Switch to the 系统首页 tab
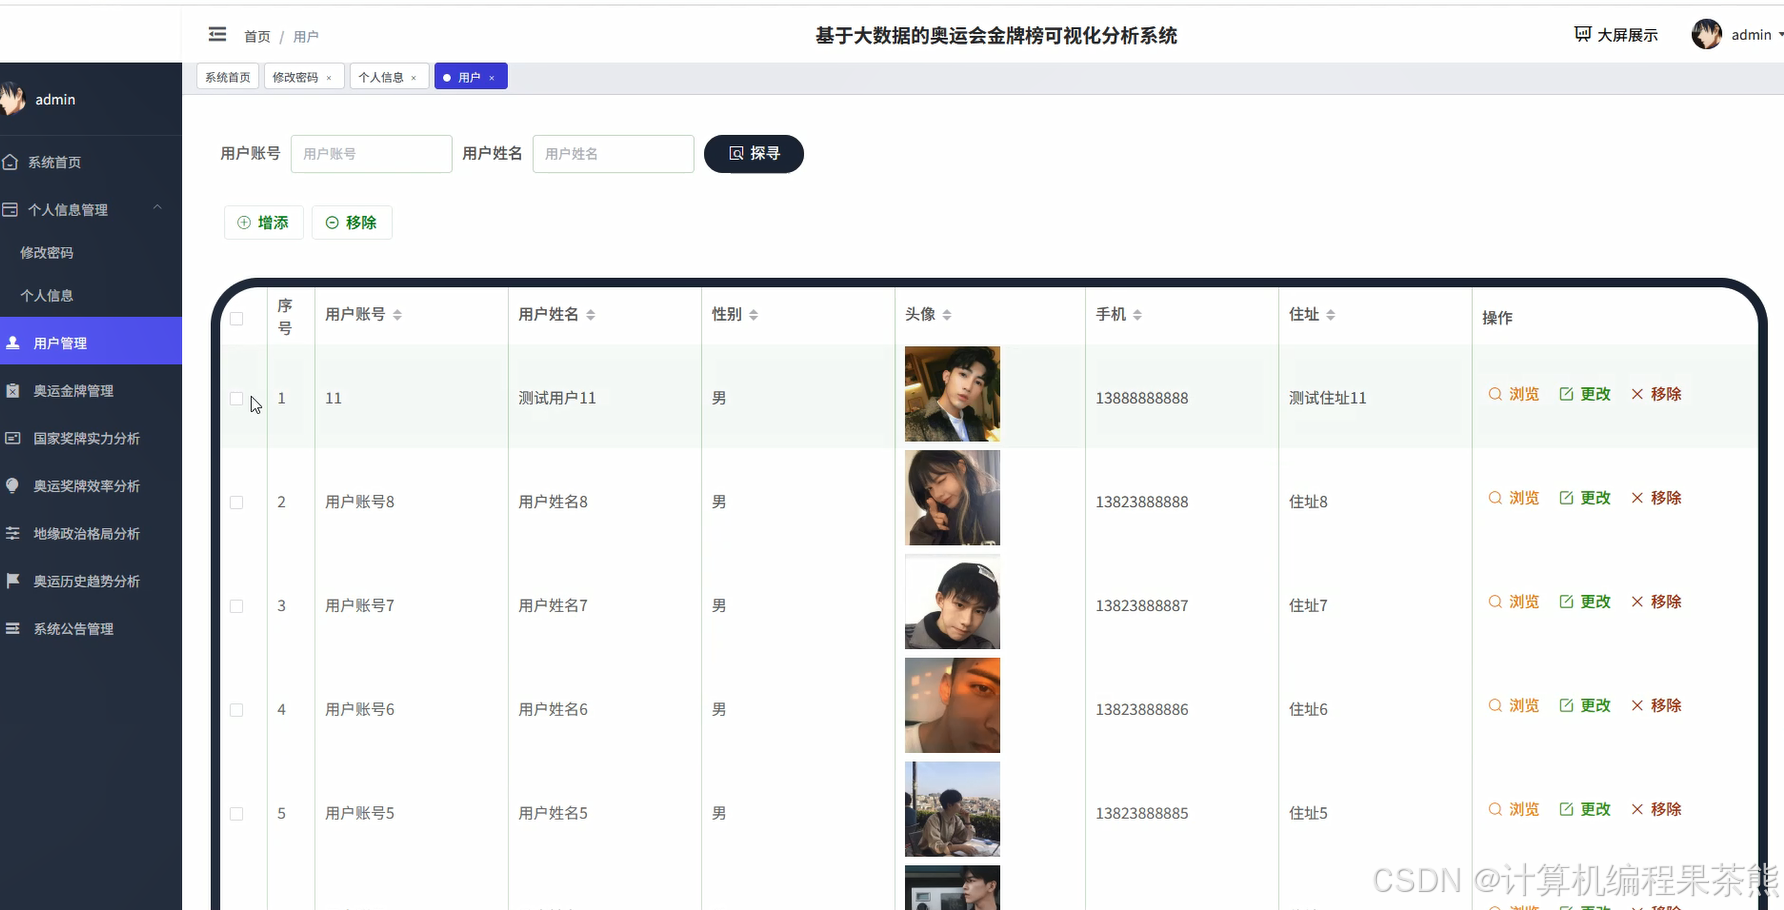Screen dimensions: 1784x910 (228, 77)
